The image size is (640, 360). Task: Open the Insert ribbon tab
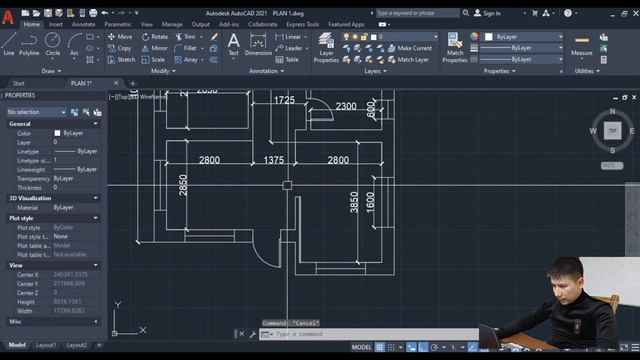pyautogui.click(x=56, y=24)
